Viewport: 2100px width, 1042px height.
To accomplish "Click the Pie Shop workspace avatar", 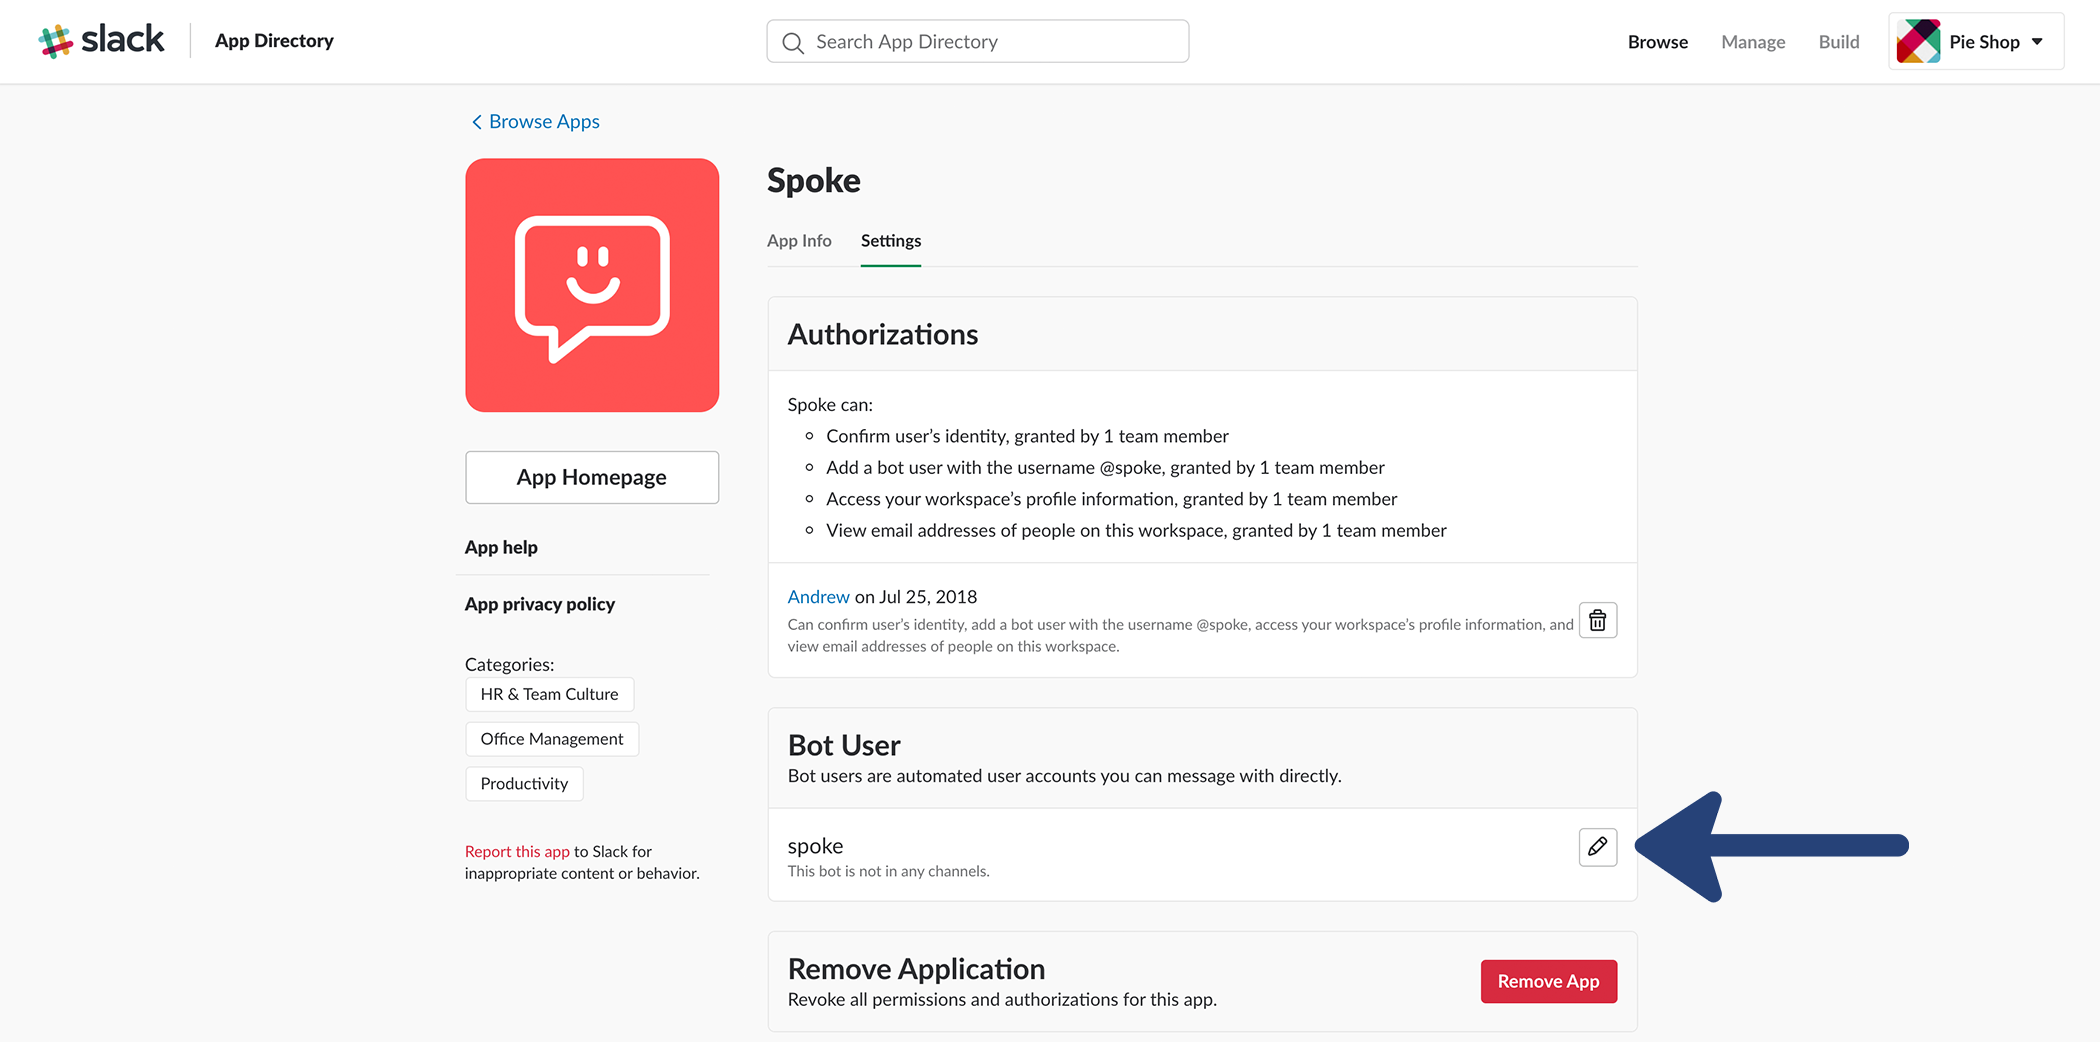I will point(1917,41).
